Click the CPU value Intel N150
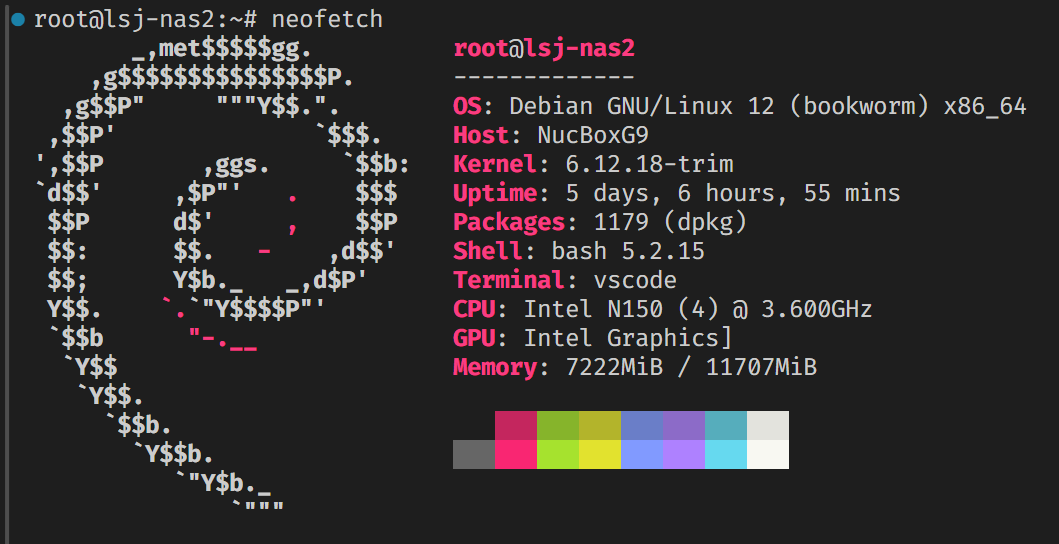This screenshot has width=1059, height=544. [586, 309]
